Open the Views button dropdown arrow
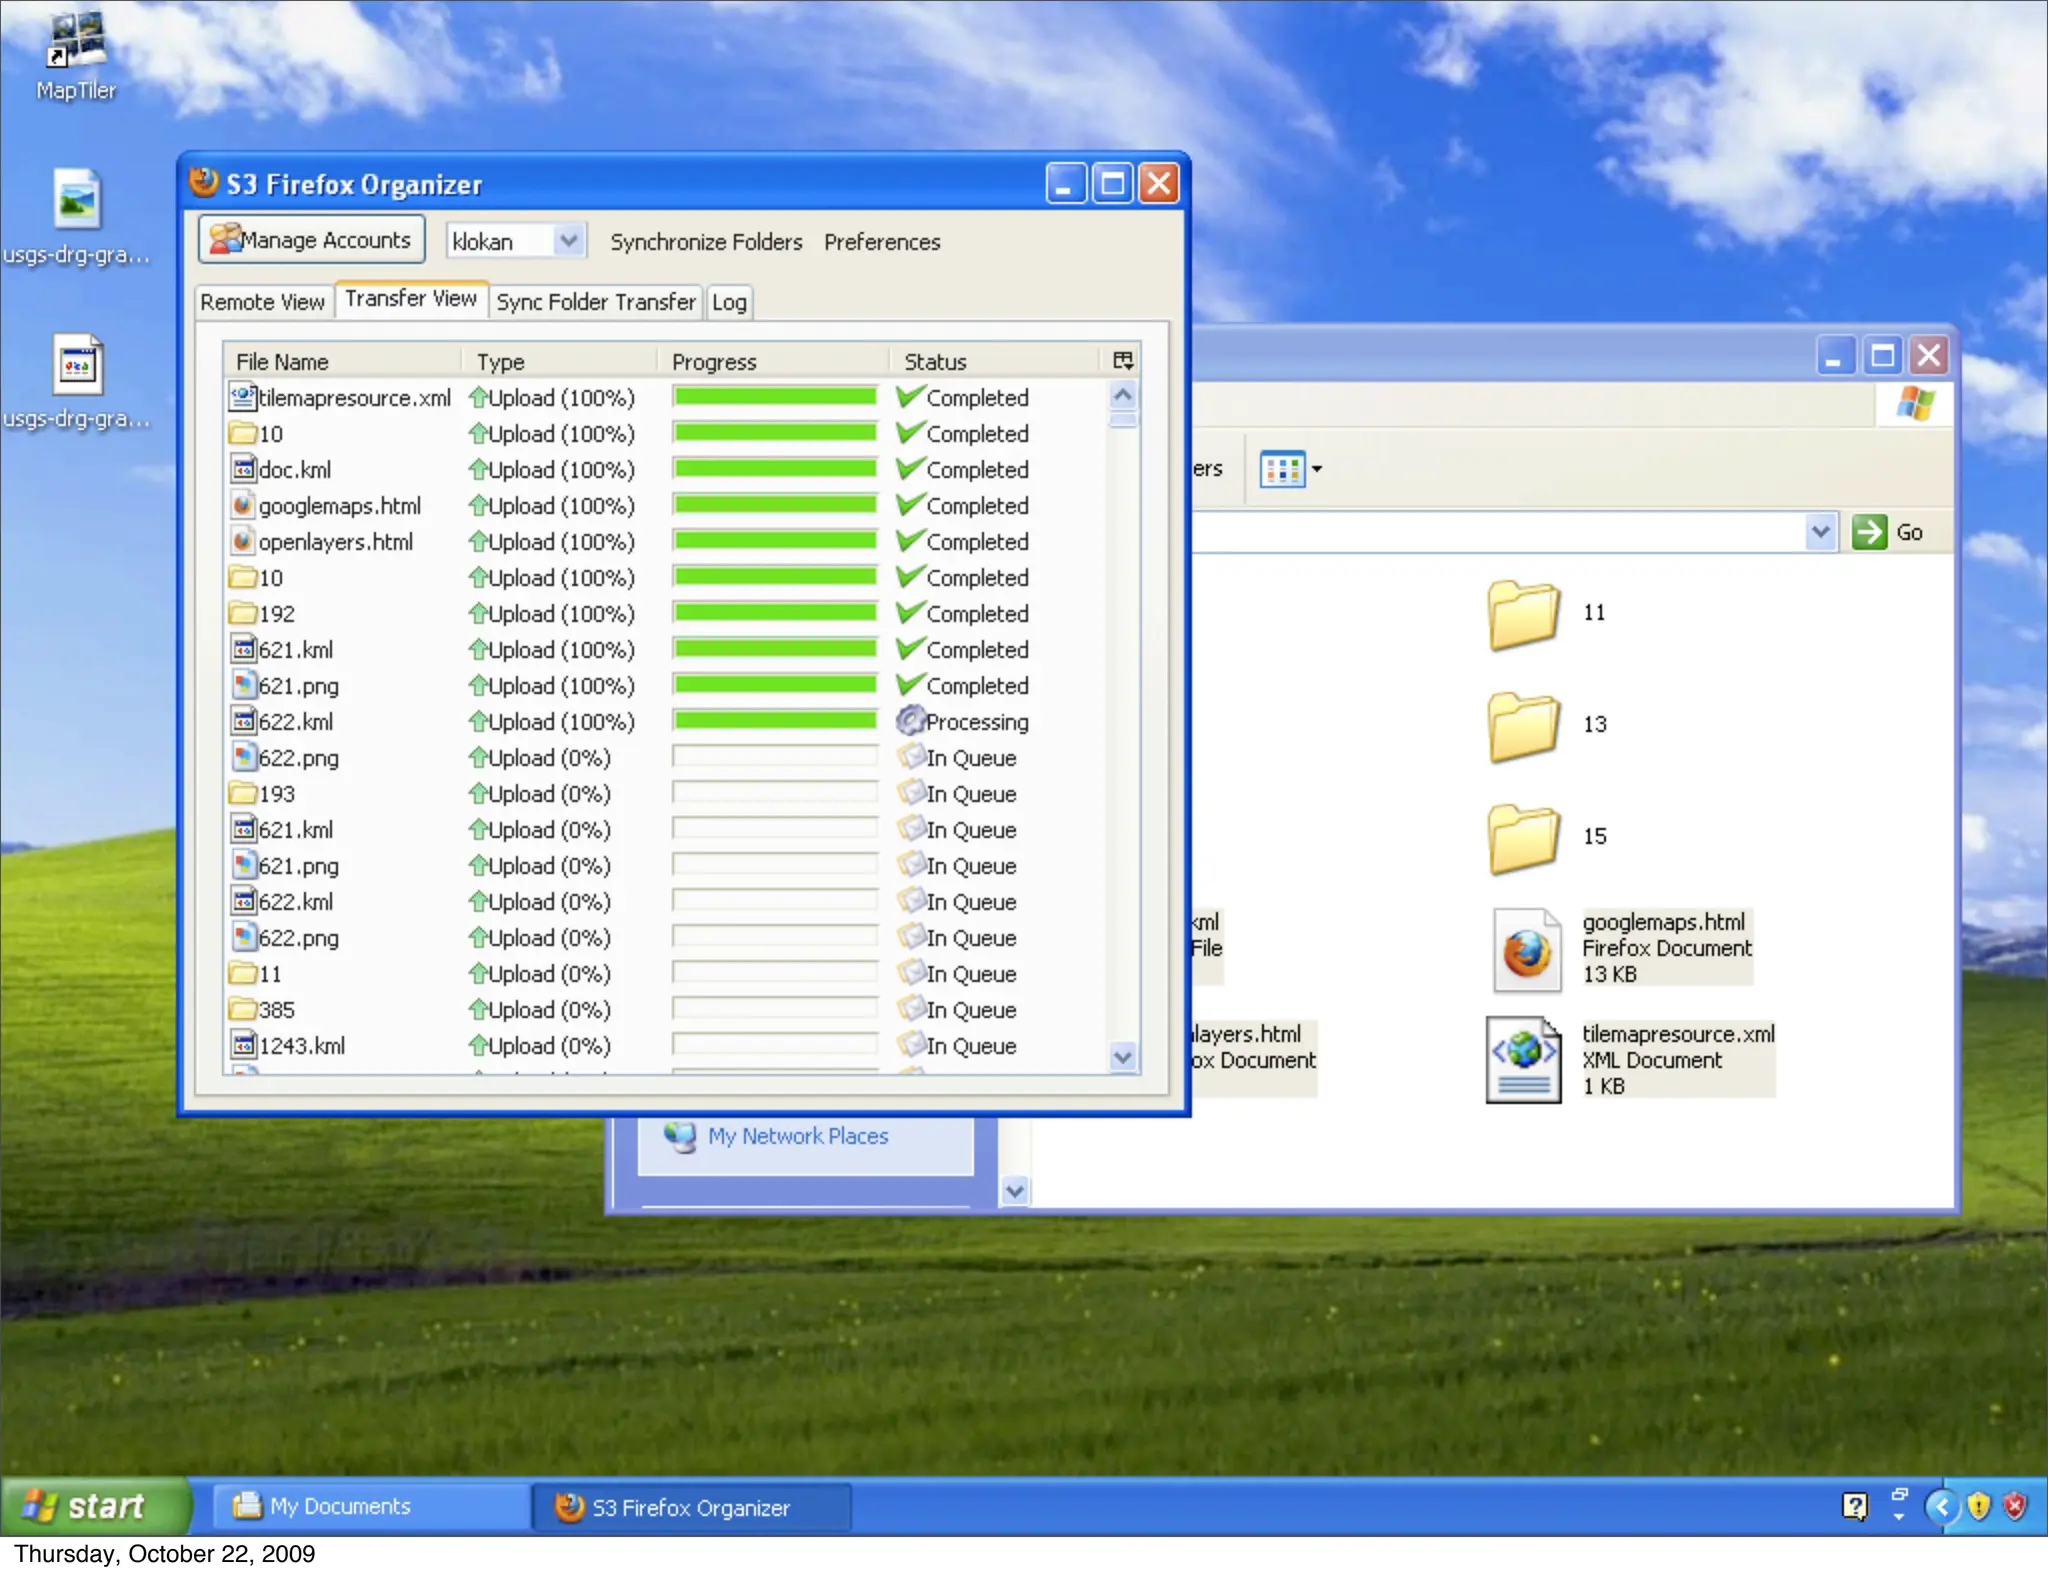This screenshot has width=2048, height=1576. [x=1317, y=469]
